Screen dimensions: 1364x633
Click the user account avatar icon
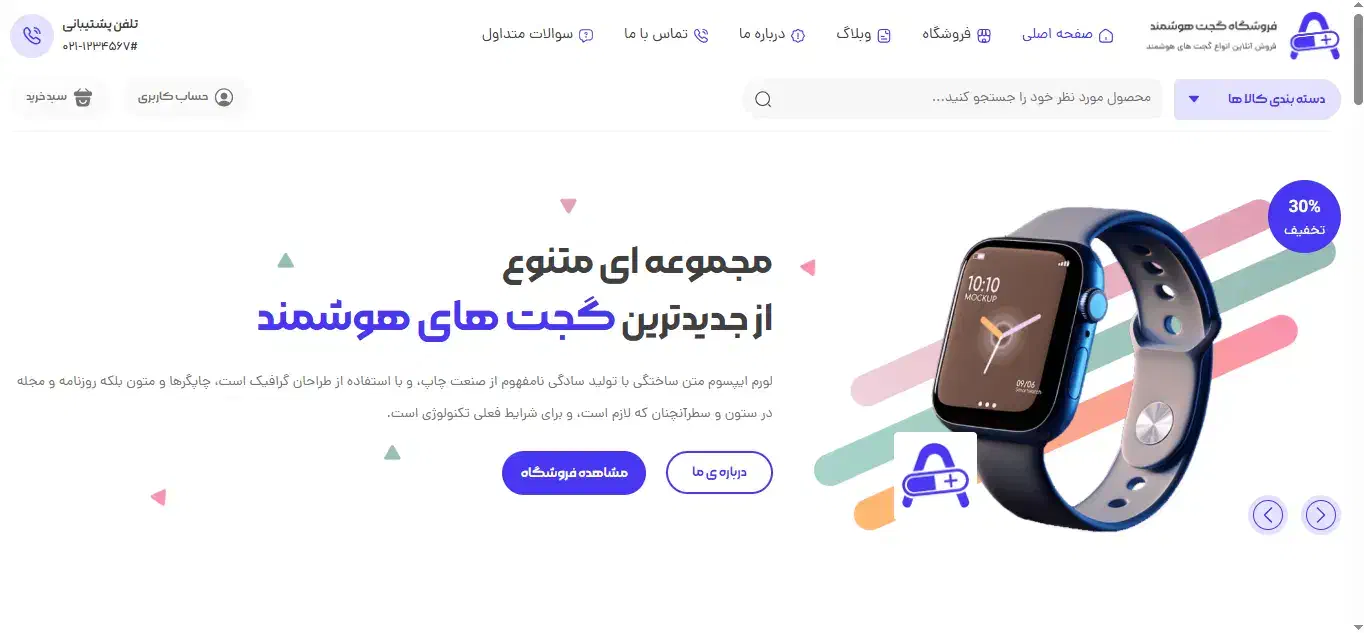point(224,97)
